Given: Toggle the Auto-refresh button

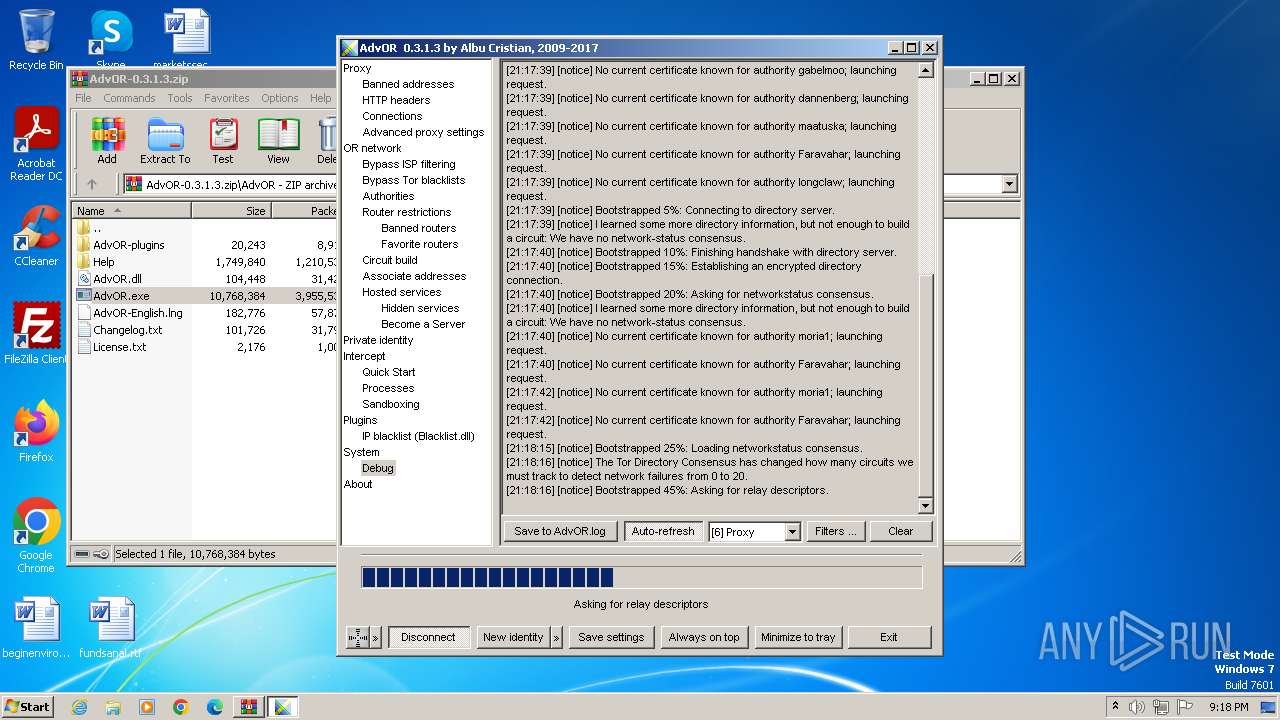Looking at the screenshot, I should 662,531.
